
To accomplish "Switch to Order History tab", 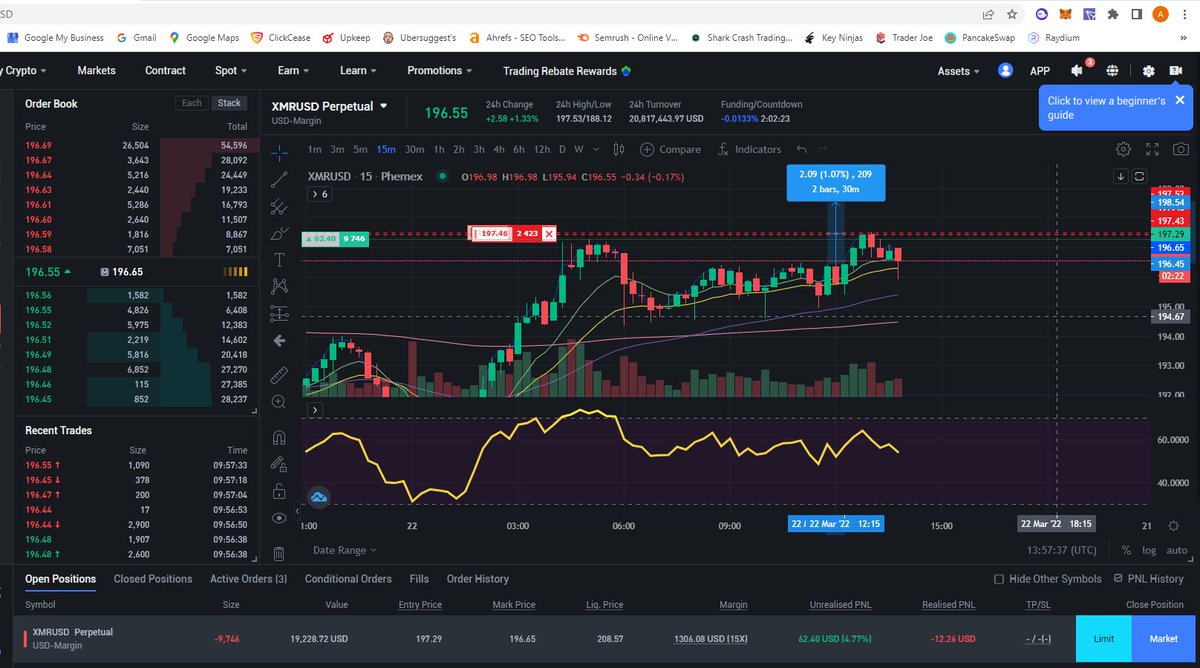I will pos(478,579).
